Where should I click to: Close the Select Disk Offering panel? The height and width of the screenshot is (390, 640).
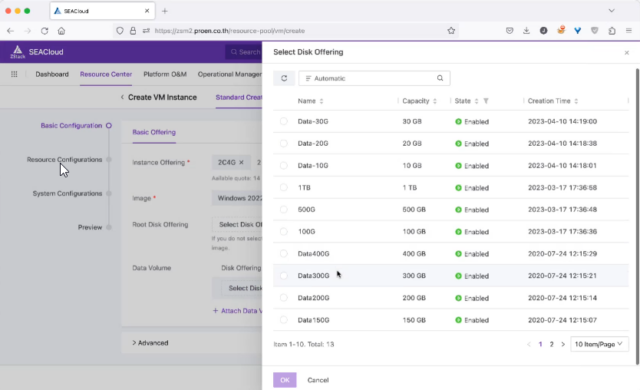tap(627, 53)
